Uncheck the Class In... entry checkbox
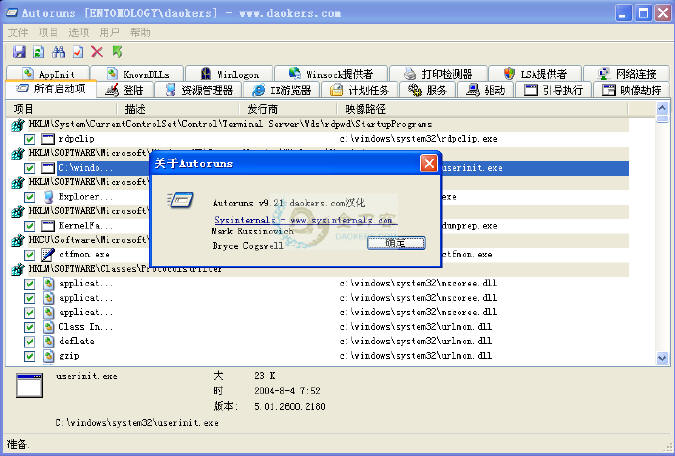 point(29,327)
